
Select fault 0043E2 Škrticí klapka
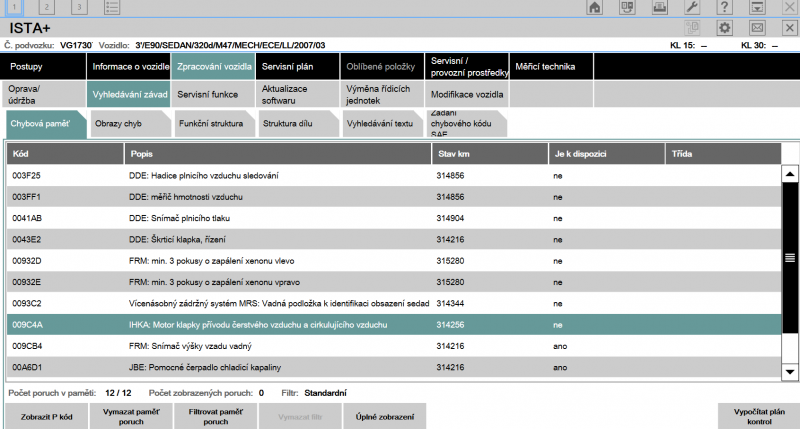pyautogui.click(x=394, y=240)
